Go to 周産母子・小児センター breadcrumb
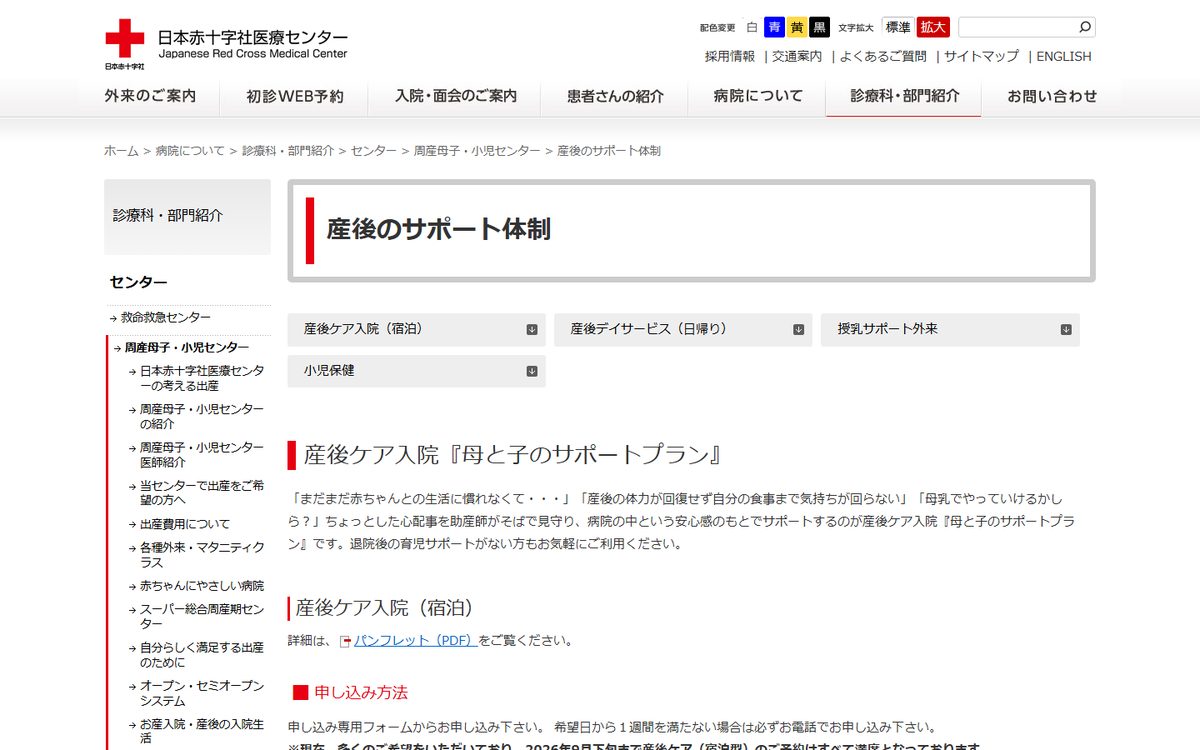The image size is (1200, 750). point(477,151)
